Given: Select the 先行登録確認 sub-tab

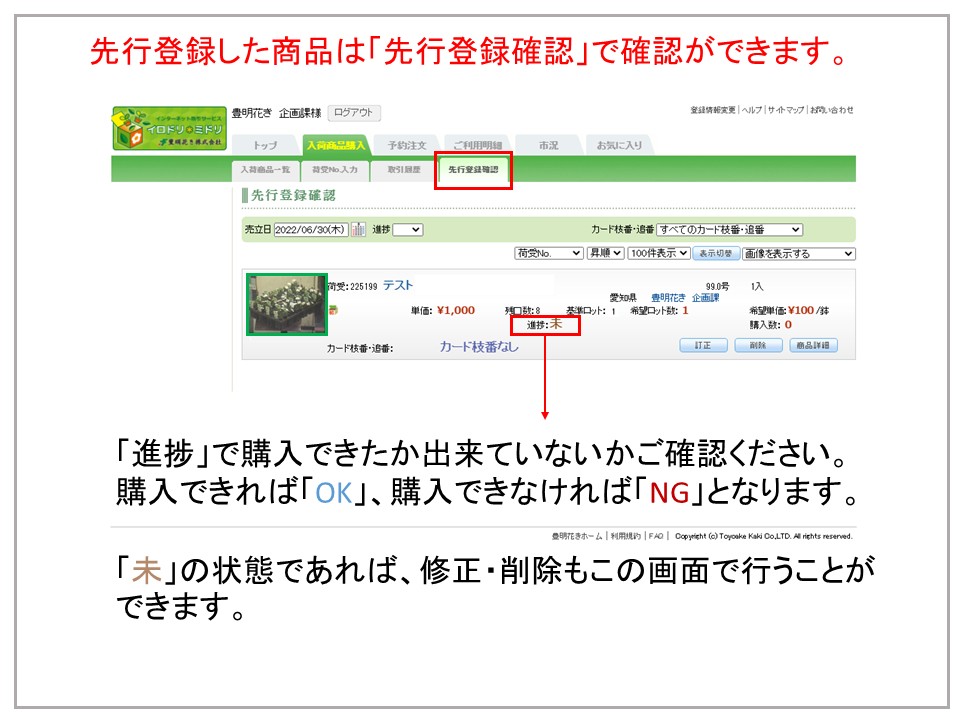Looking at the screenshot, I should coord(473,171).
